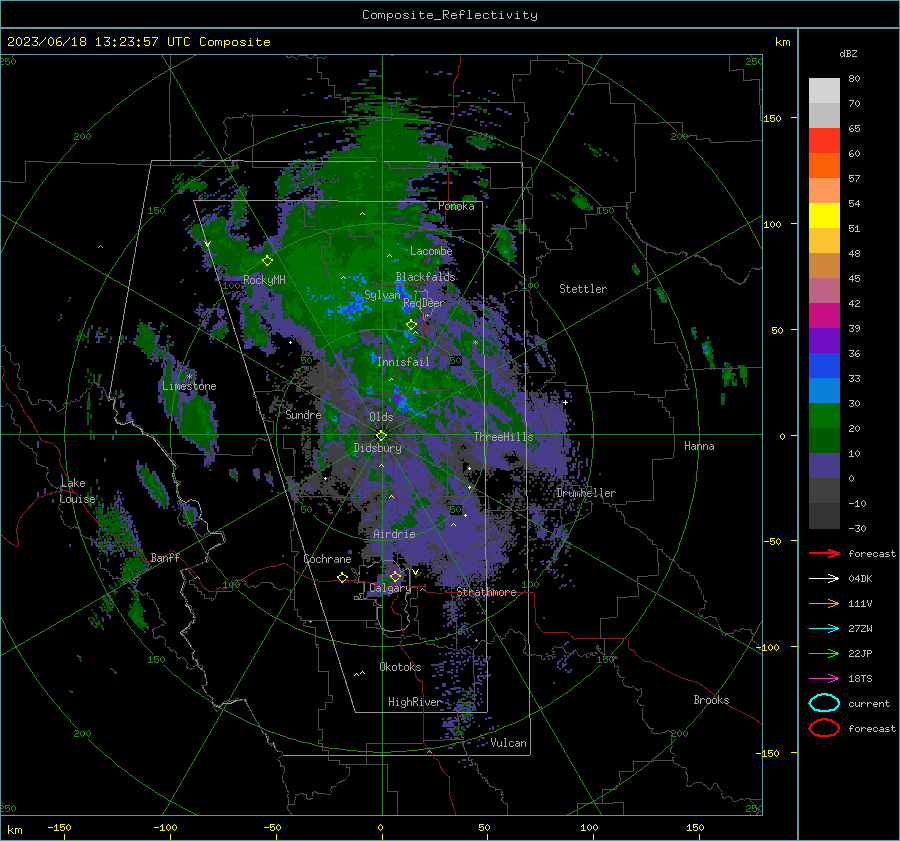Click the red forecast arrow in legend
Image resolution: width=900 pixels, height=841 pixels.
[x=824, y=553]
